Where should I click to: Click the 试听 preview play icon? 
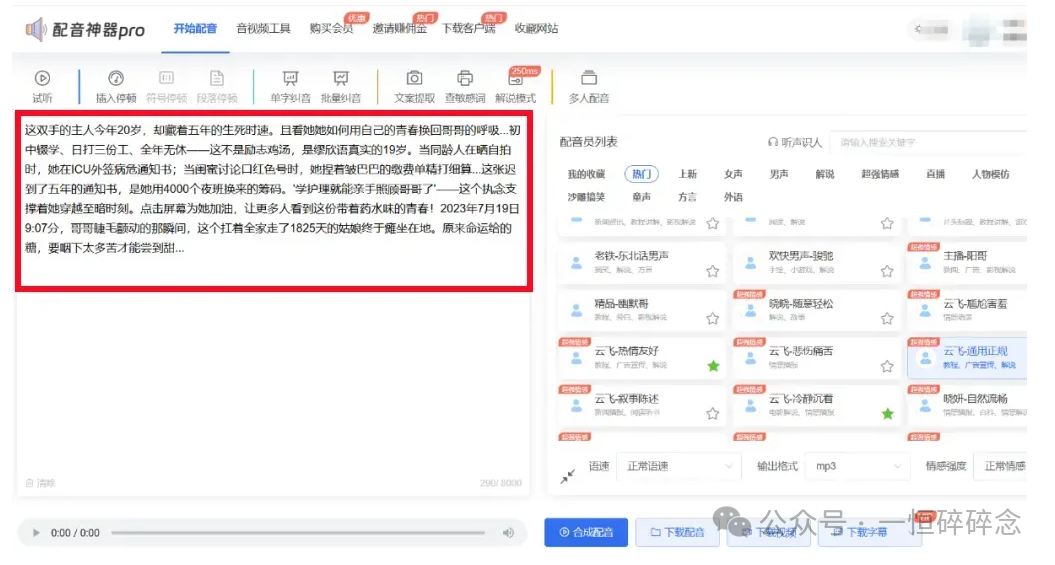pyautogui.click(x=42, y=79)
